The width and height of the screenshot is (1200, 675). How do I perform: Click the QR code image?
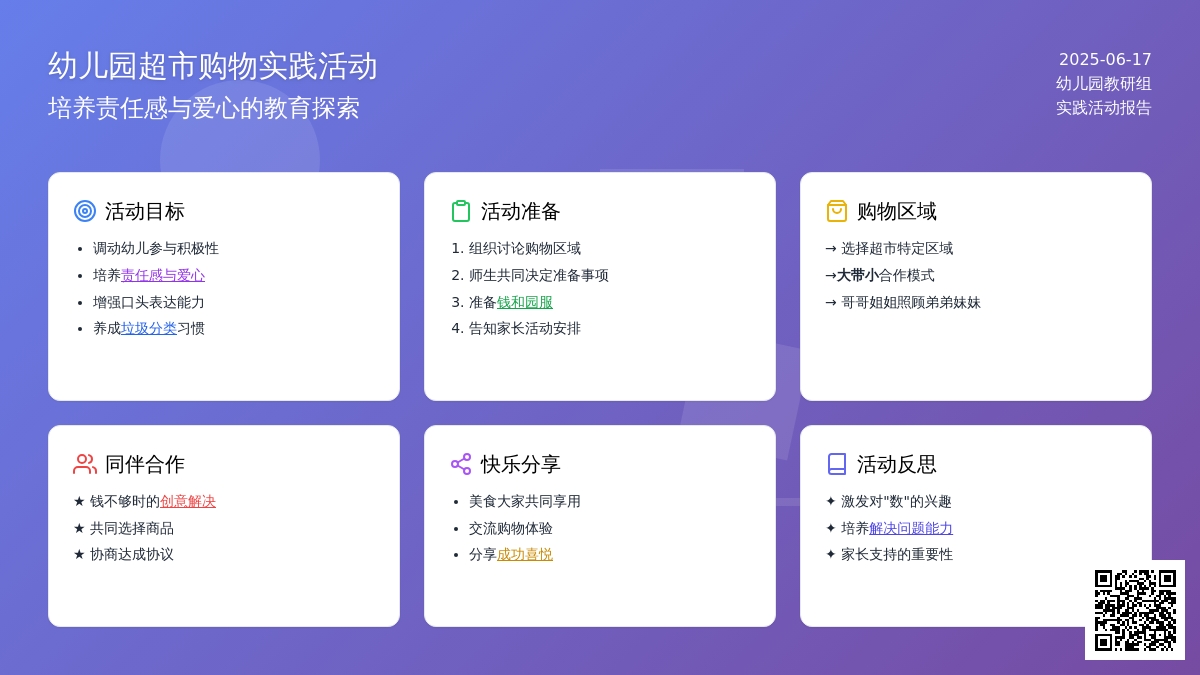click(x=1135, y=610)
